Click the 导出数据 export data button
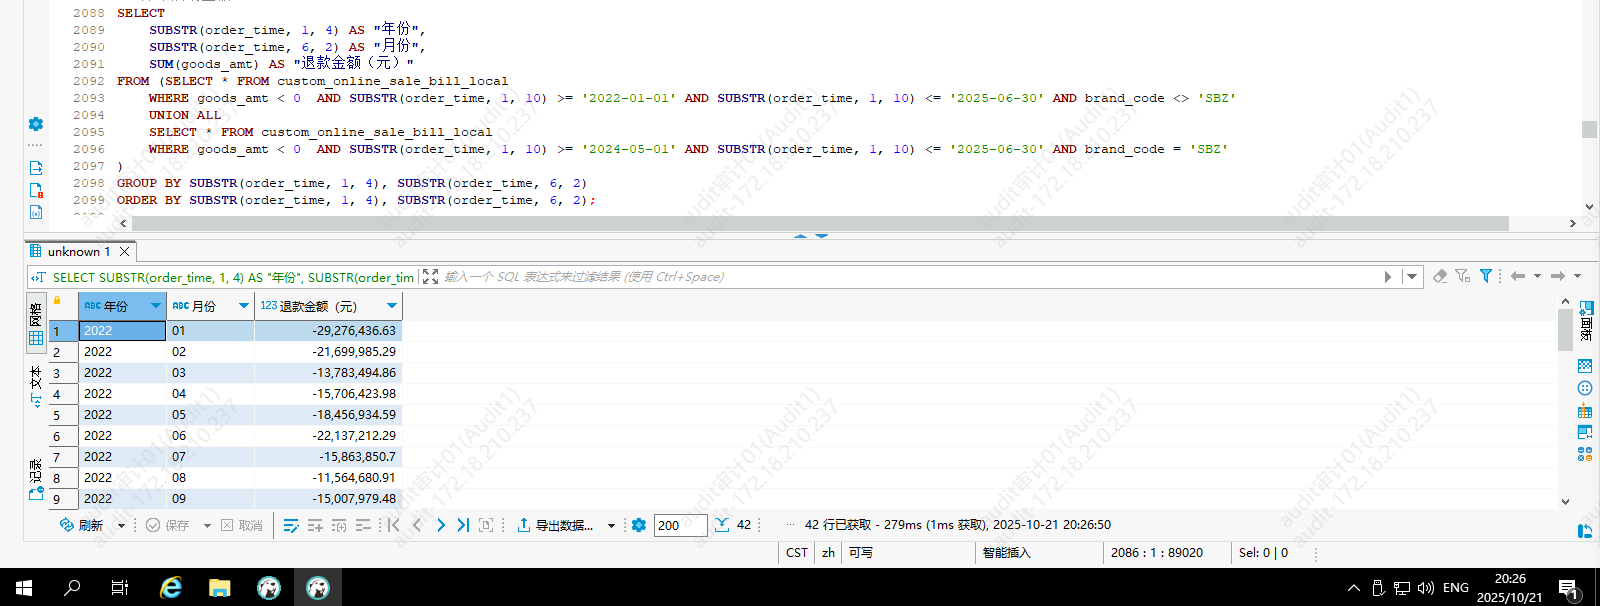This screenshot has width=1600, height=606. [555, 525]
